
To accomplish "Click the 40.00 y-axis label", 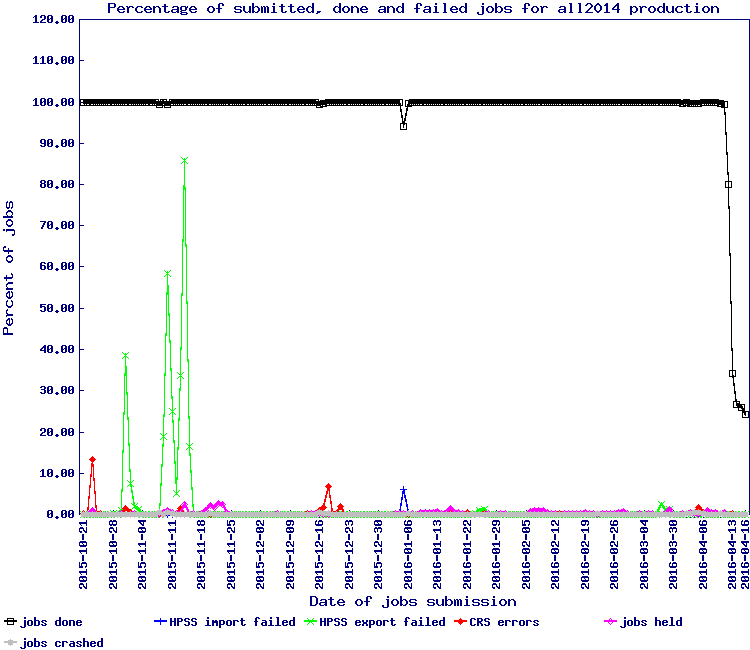I will click(x=57, y=349).
